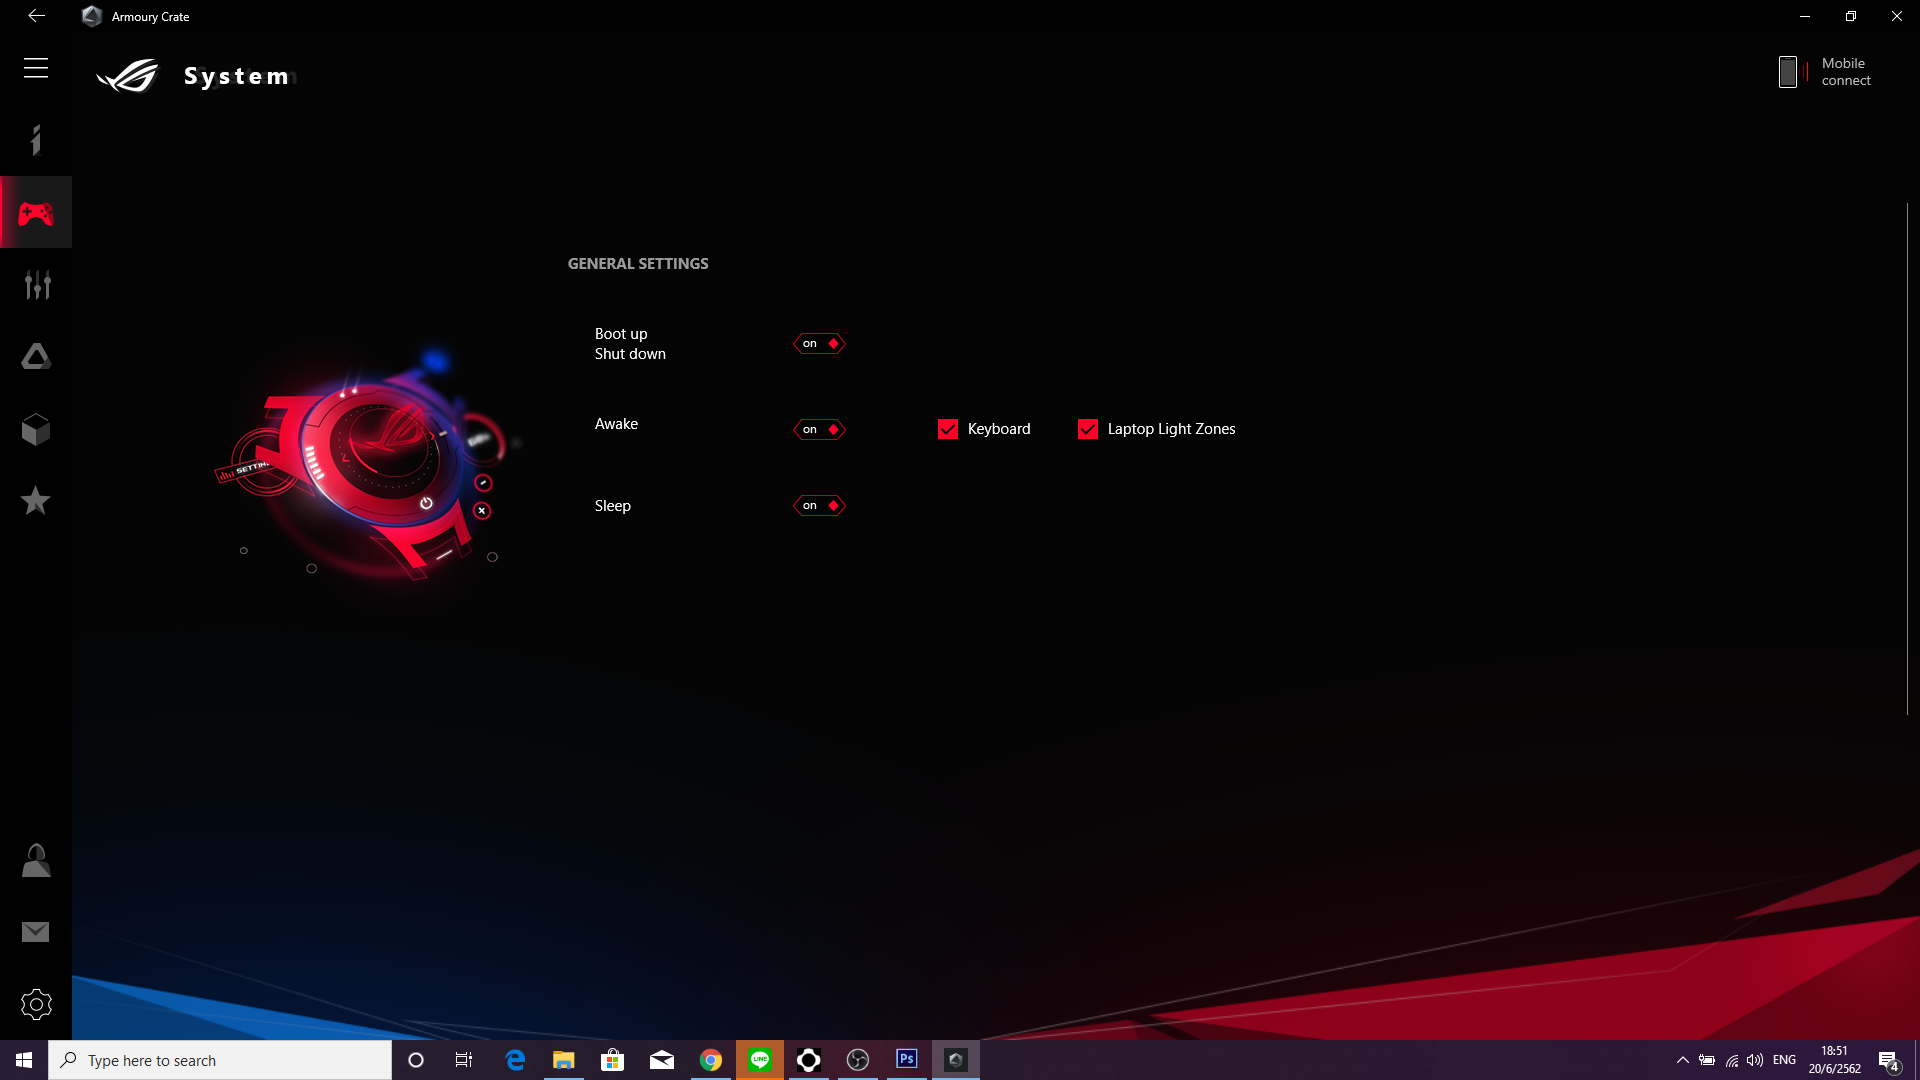
Task: Click the Mobile connect label
Action: click(1846, 72)
